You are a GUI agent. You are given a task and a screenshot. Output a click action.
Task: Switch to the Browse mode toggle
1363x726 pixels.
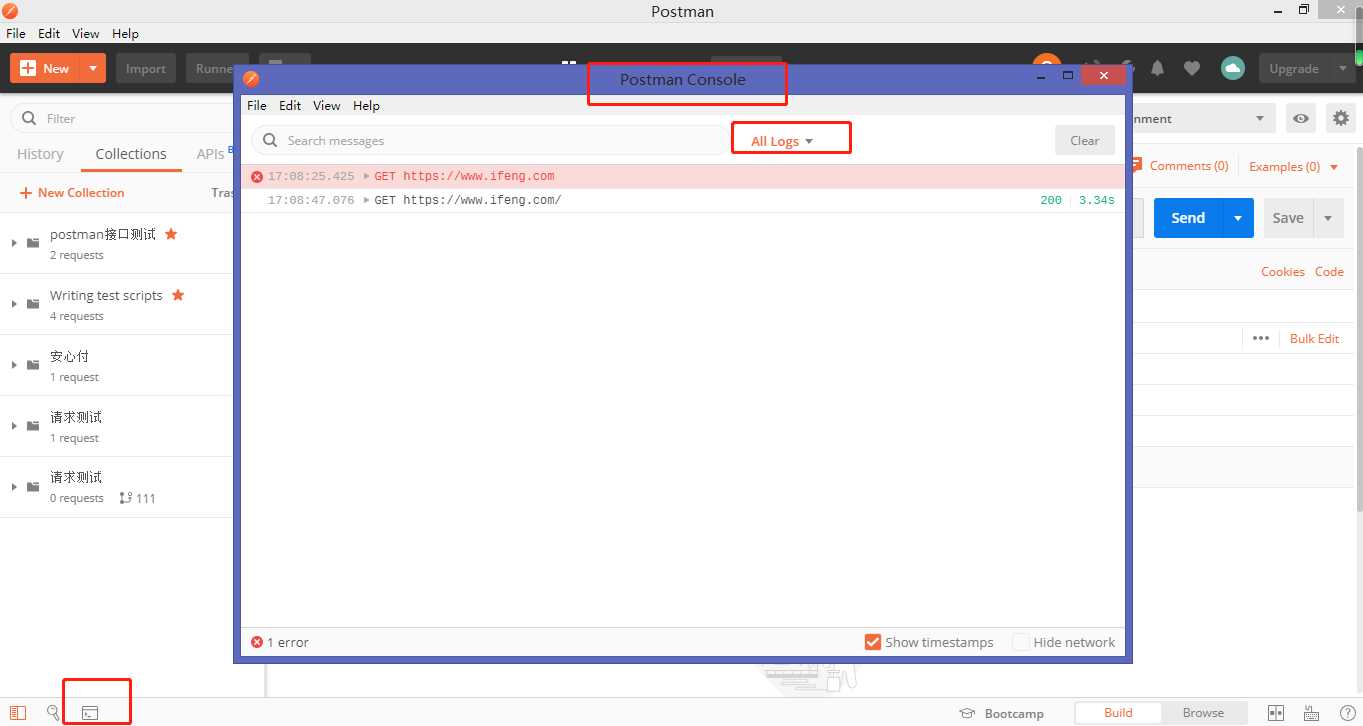click(x=1203, y=713)
